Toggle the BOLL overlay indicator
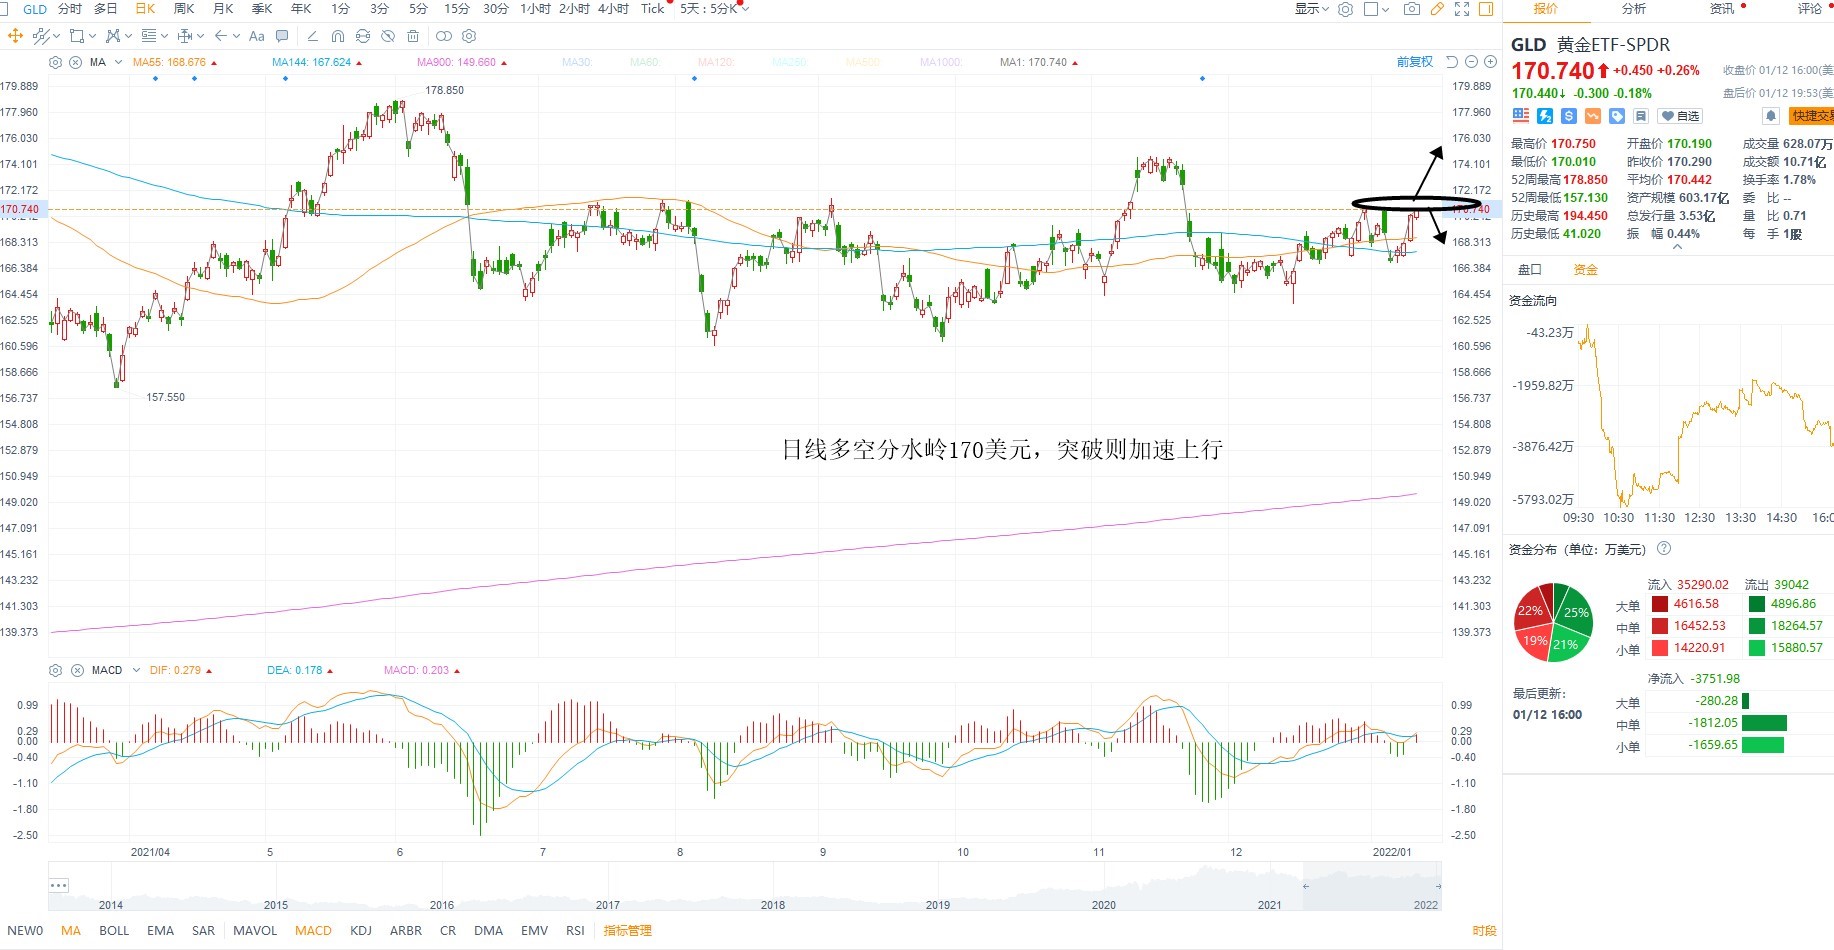 tap(114, 930)
